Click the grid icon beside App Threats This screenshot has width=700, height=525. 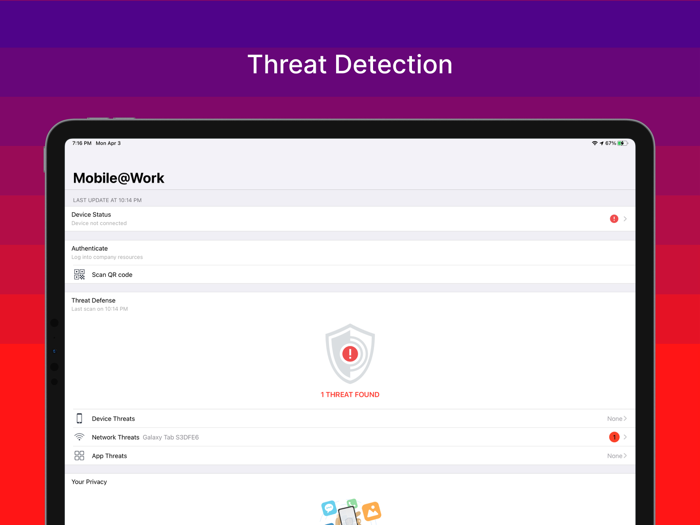click(79, 455)
